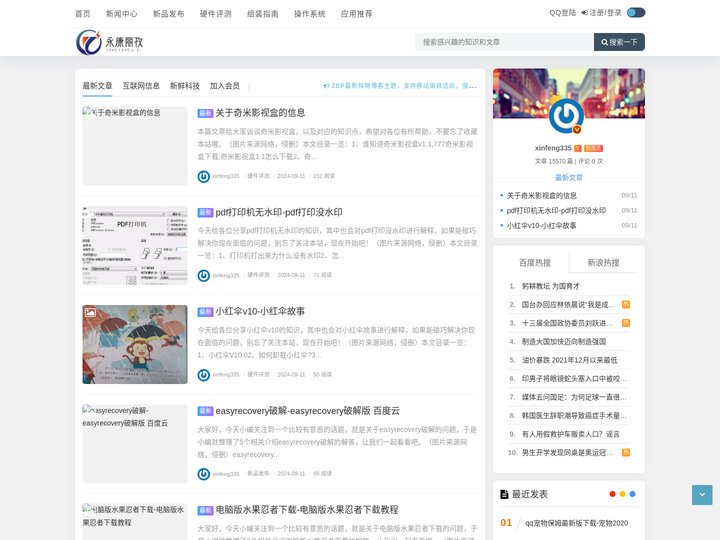Click the blue chevron floating button

click(x=702, y=495)
